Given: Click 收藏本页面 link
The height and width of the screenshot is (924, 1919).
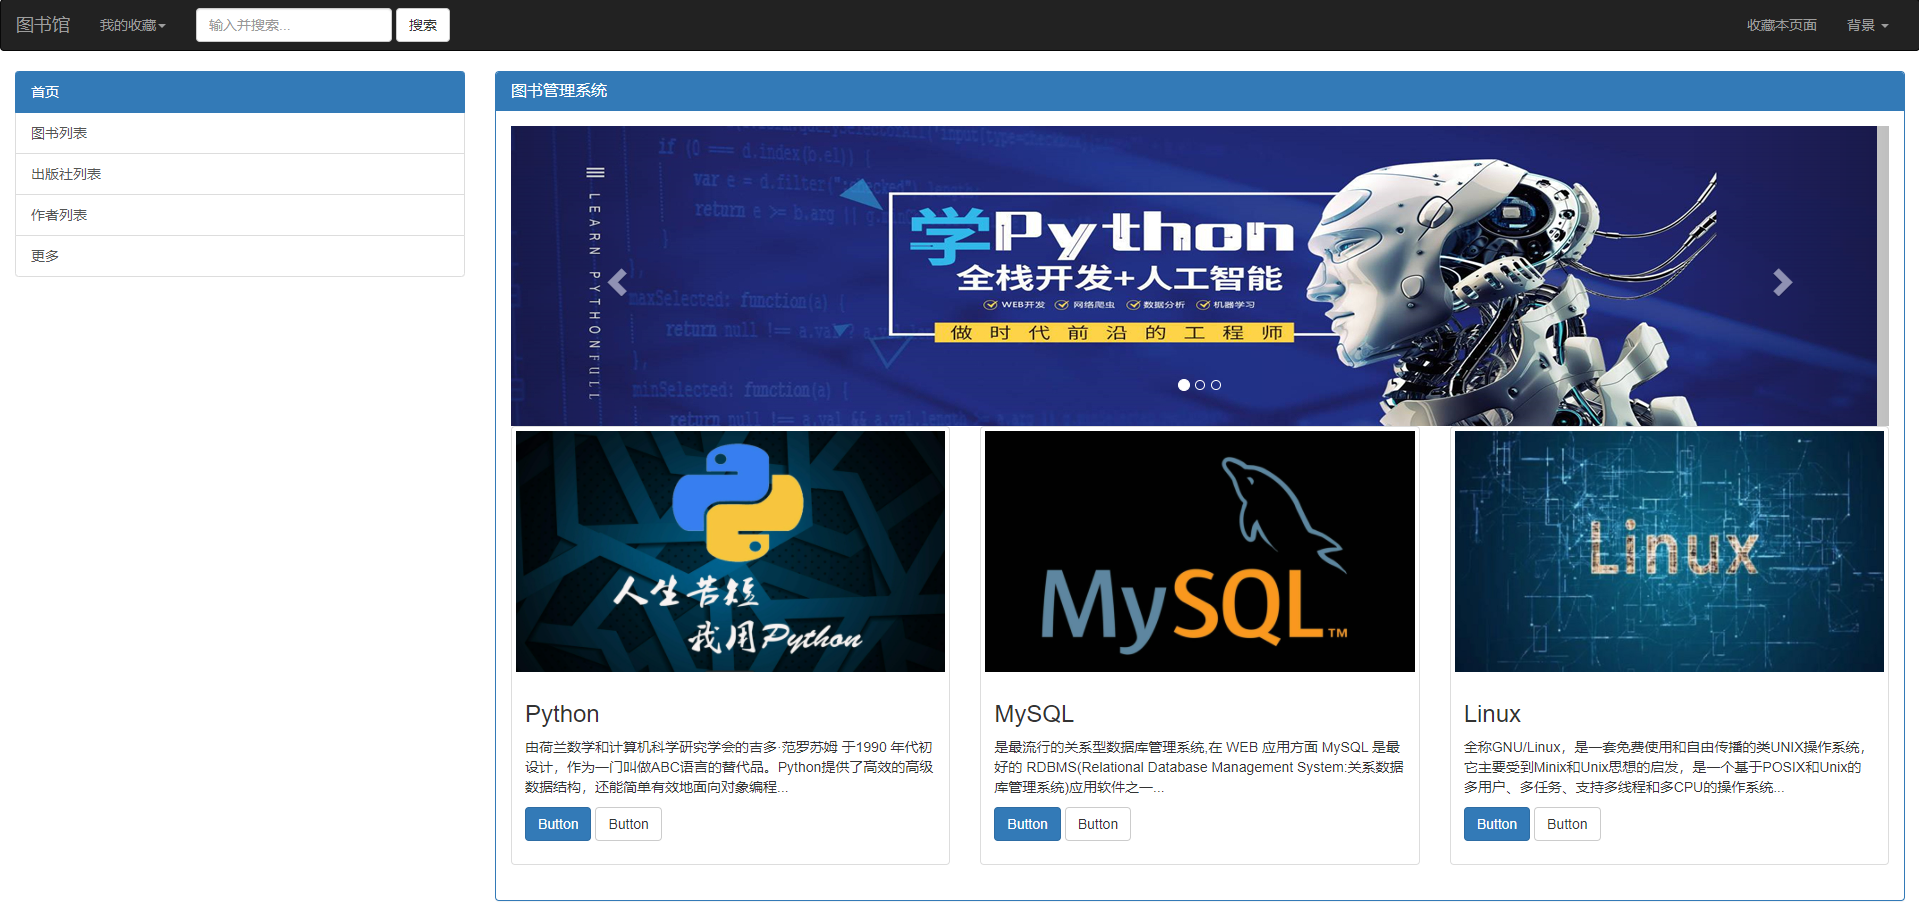Looking at the screenshot, I should [1781, 25].
